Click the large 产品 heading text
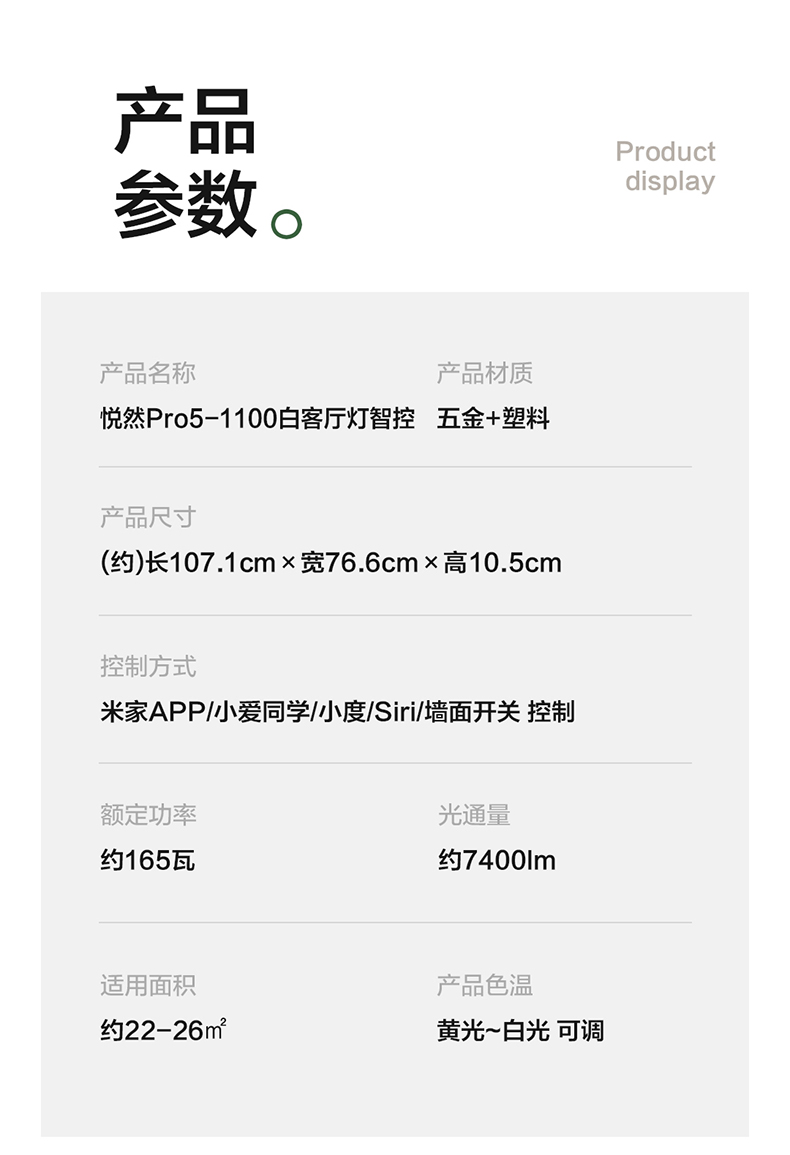790x1155 pixels. click(x=185, y=122)
